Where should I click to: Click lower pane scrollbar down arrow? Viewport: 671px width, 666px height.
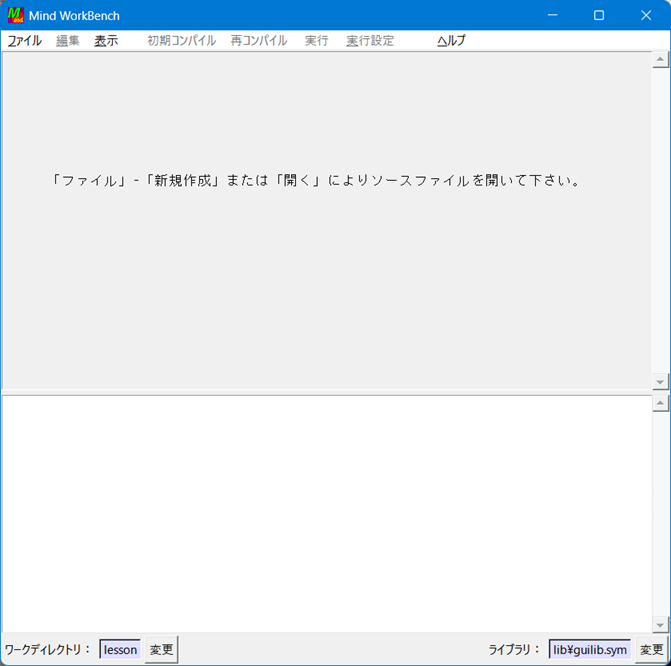pos(660,625)
